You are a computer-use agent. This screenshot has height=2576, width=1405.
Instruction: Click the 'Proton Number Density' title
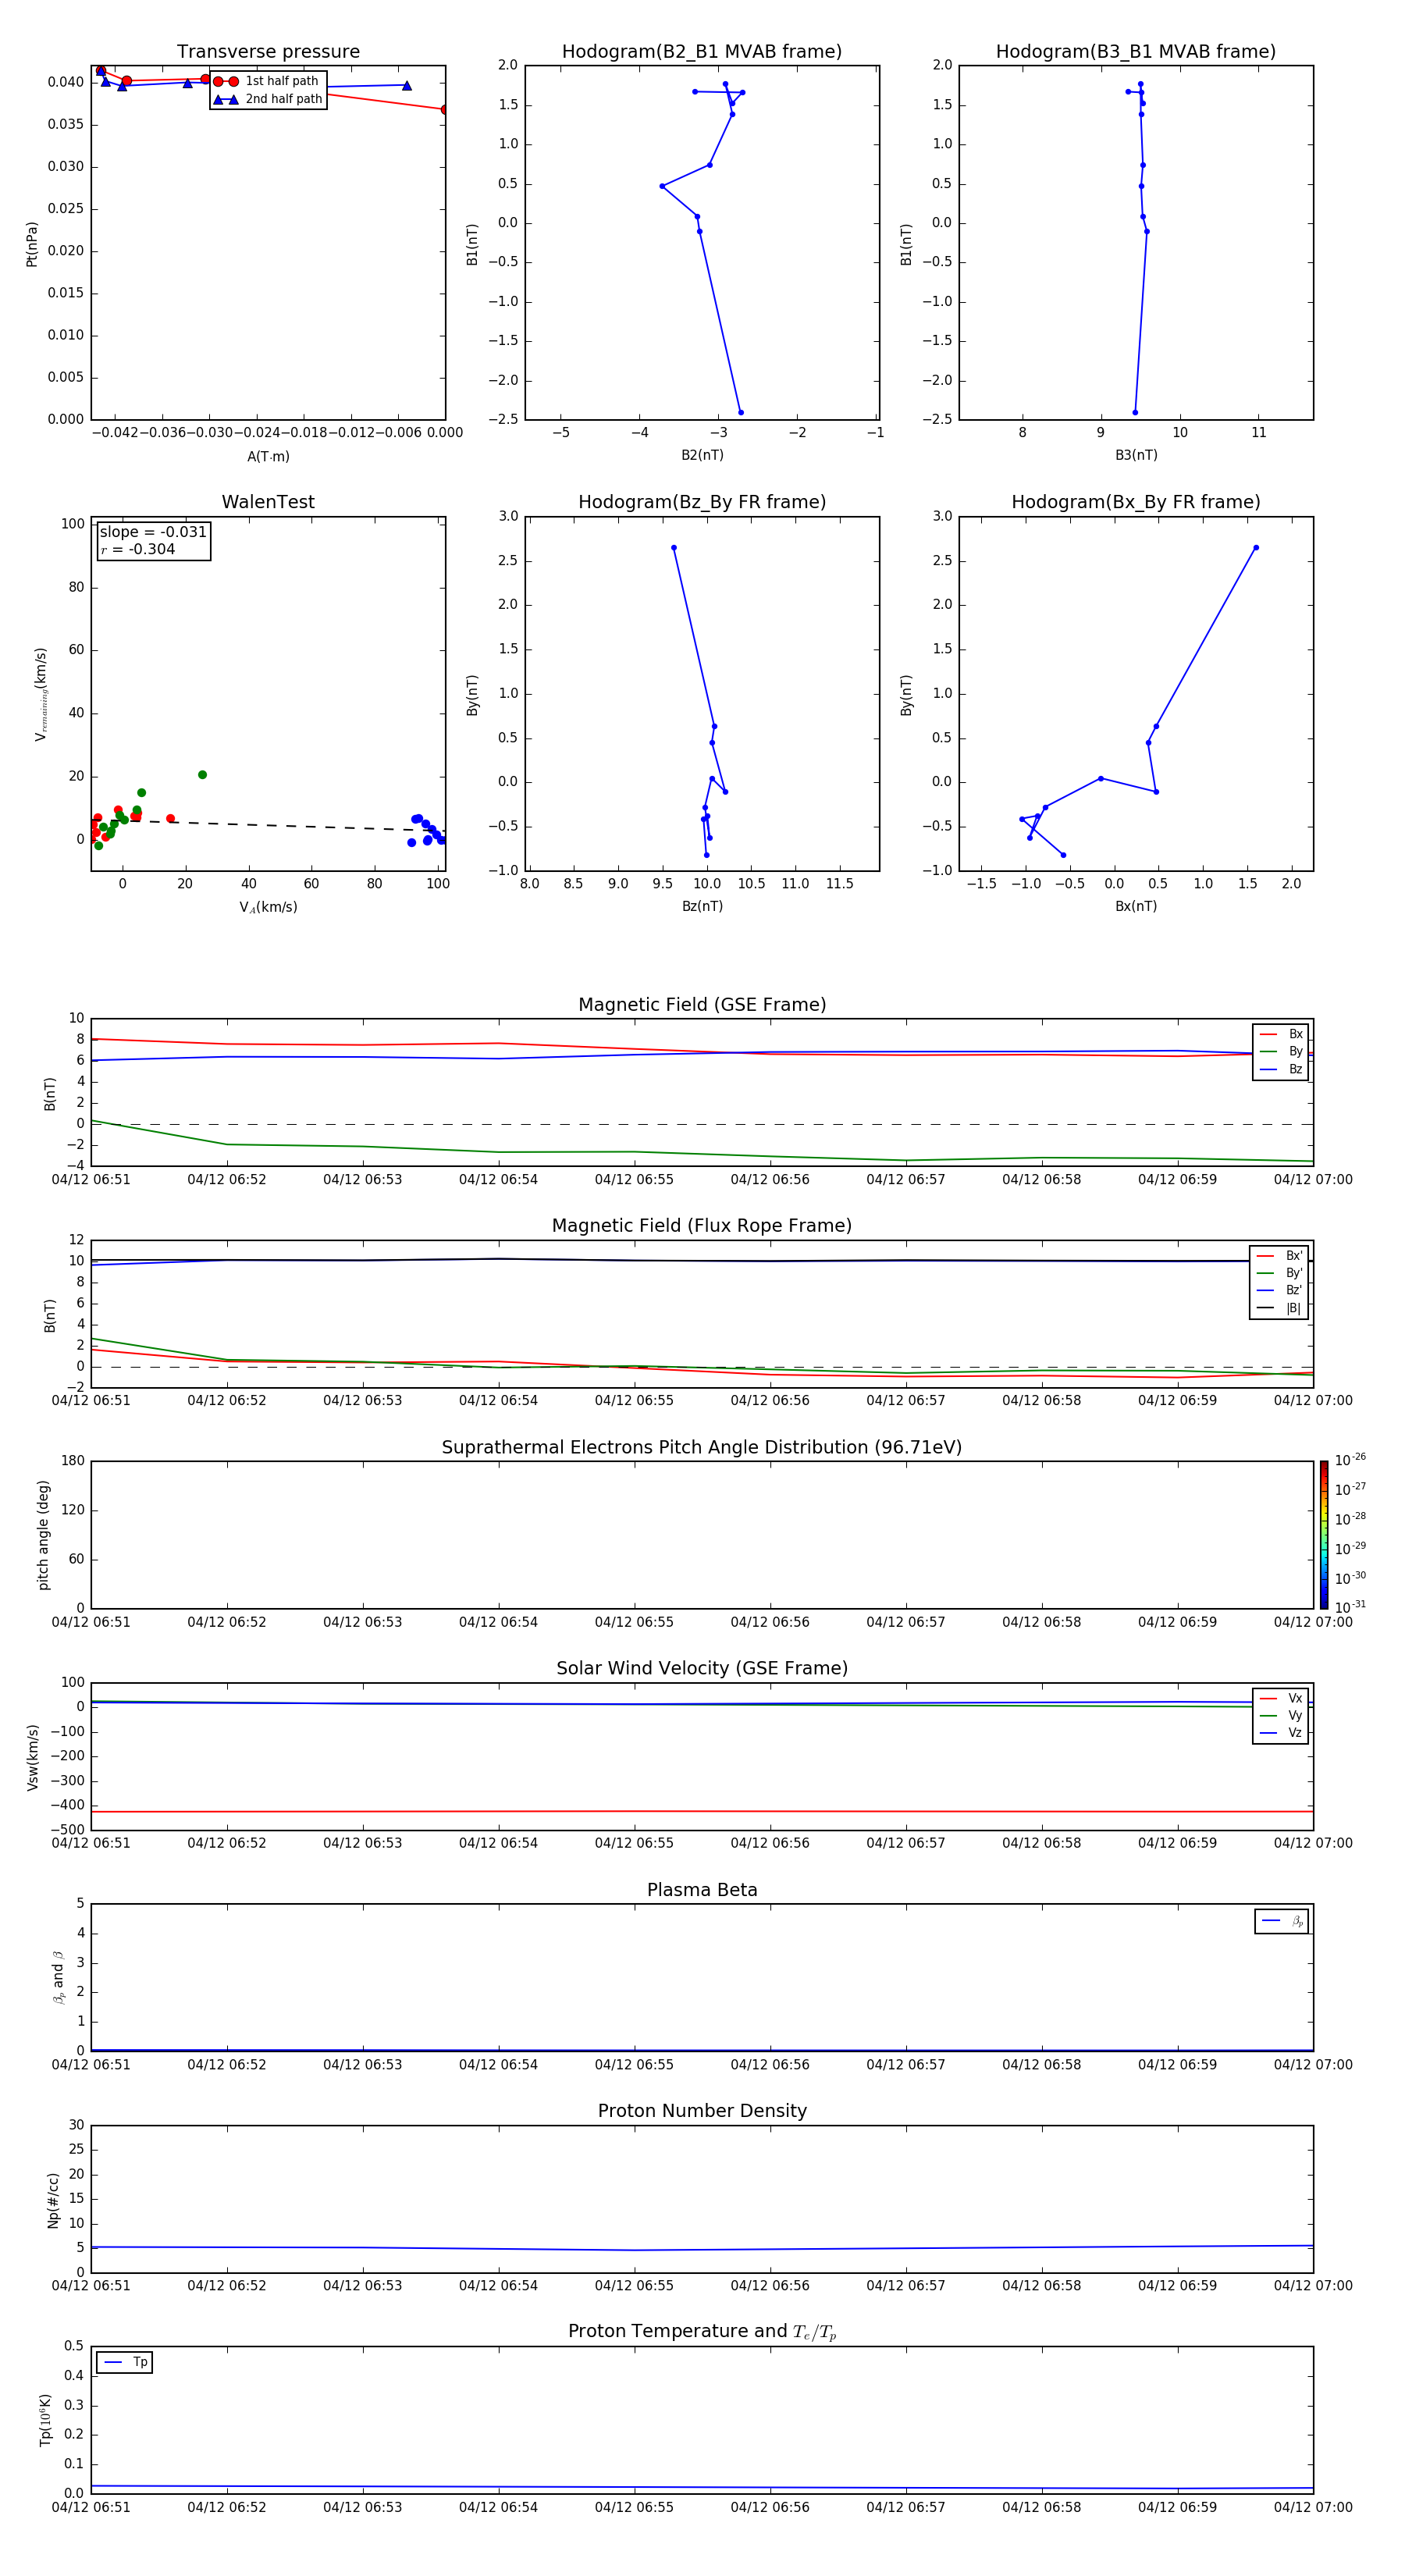[702, 2111]
